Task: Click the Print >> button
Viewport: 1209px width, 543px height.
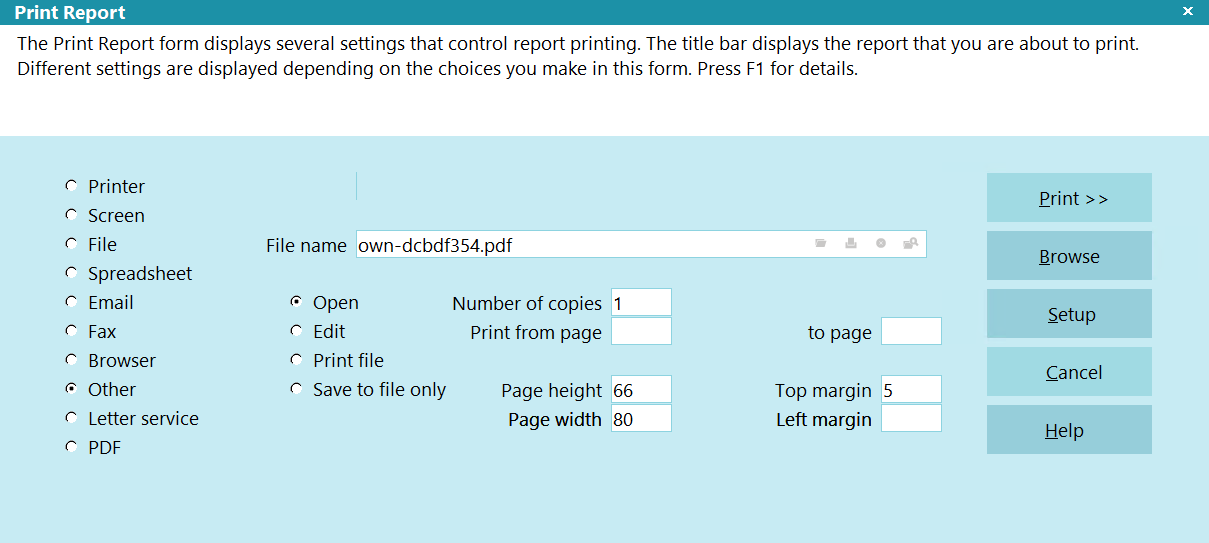Action: coord(1069,198)
